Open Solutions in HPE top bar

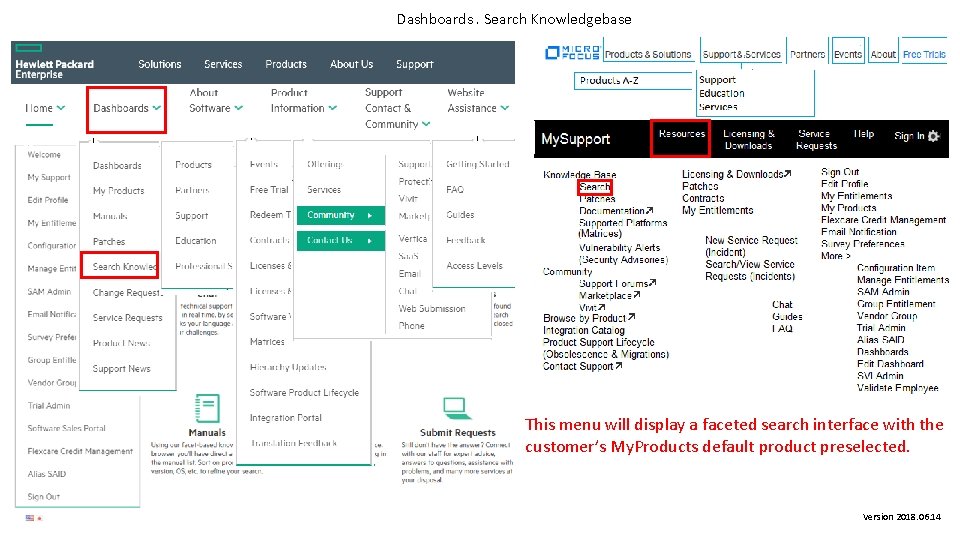[x=160, y=64]
